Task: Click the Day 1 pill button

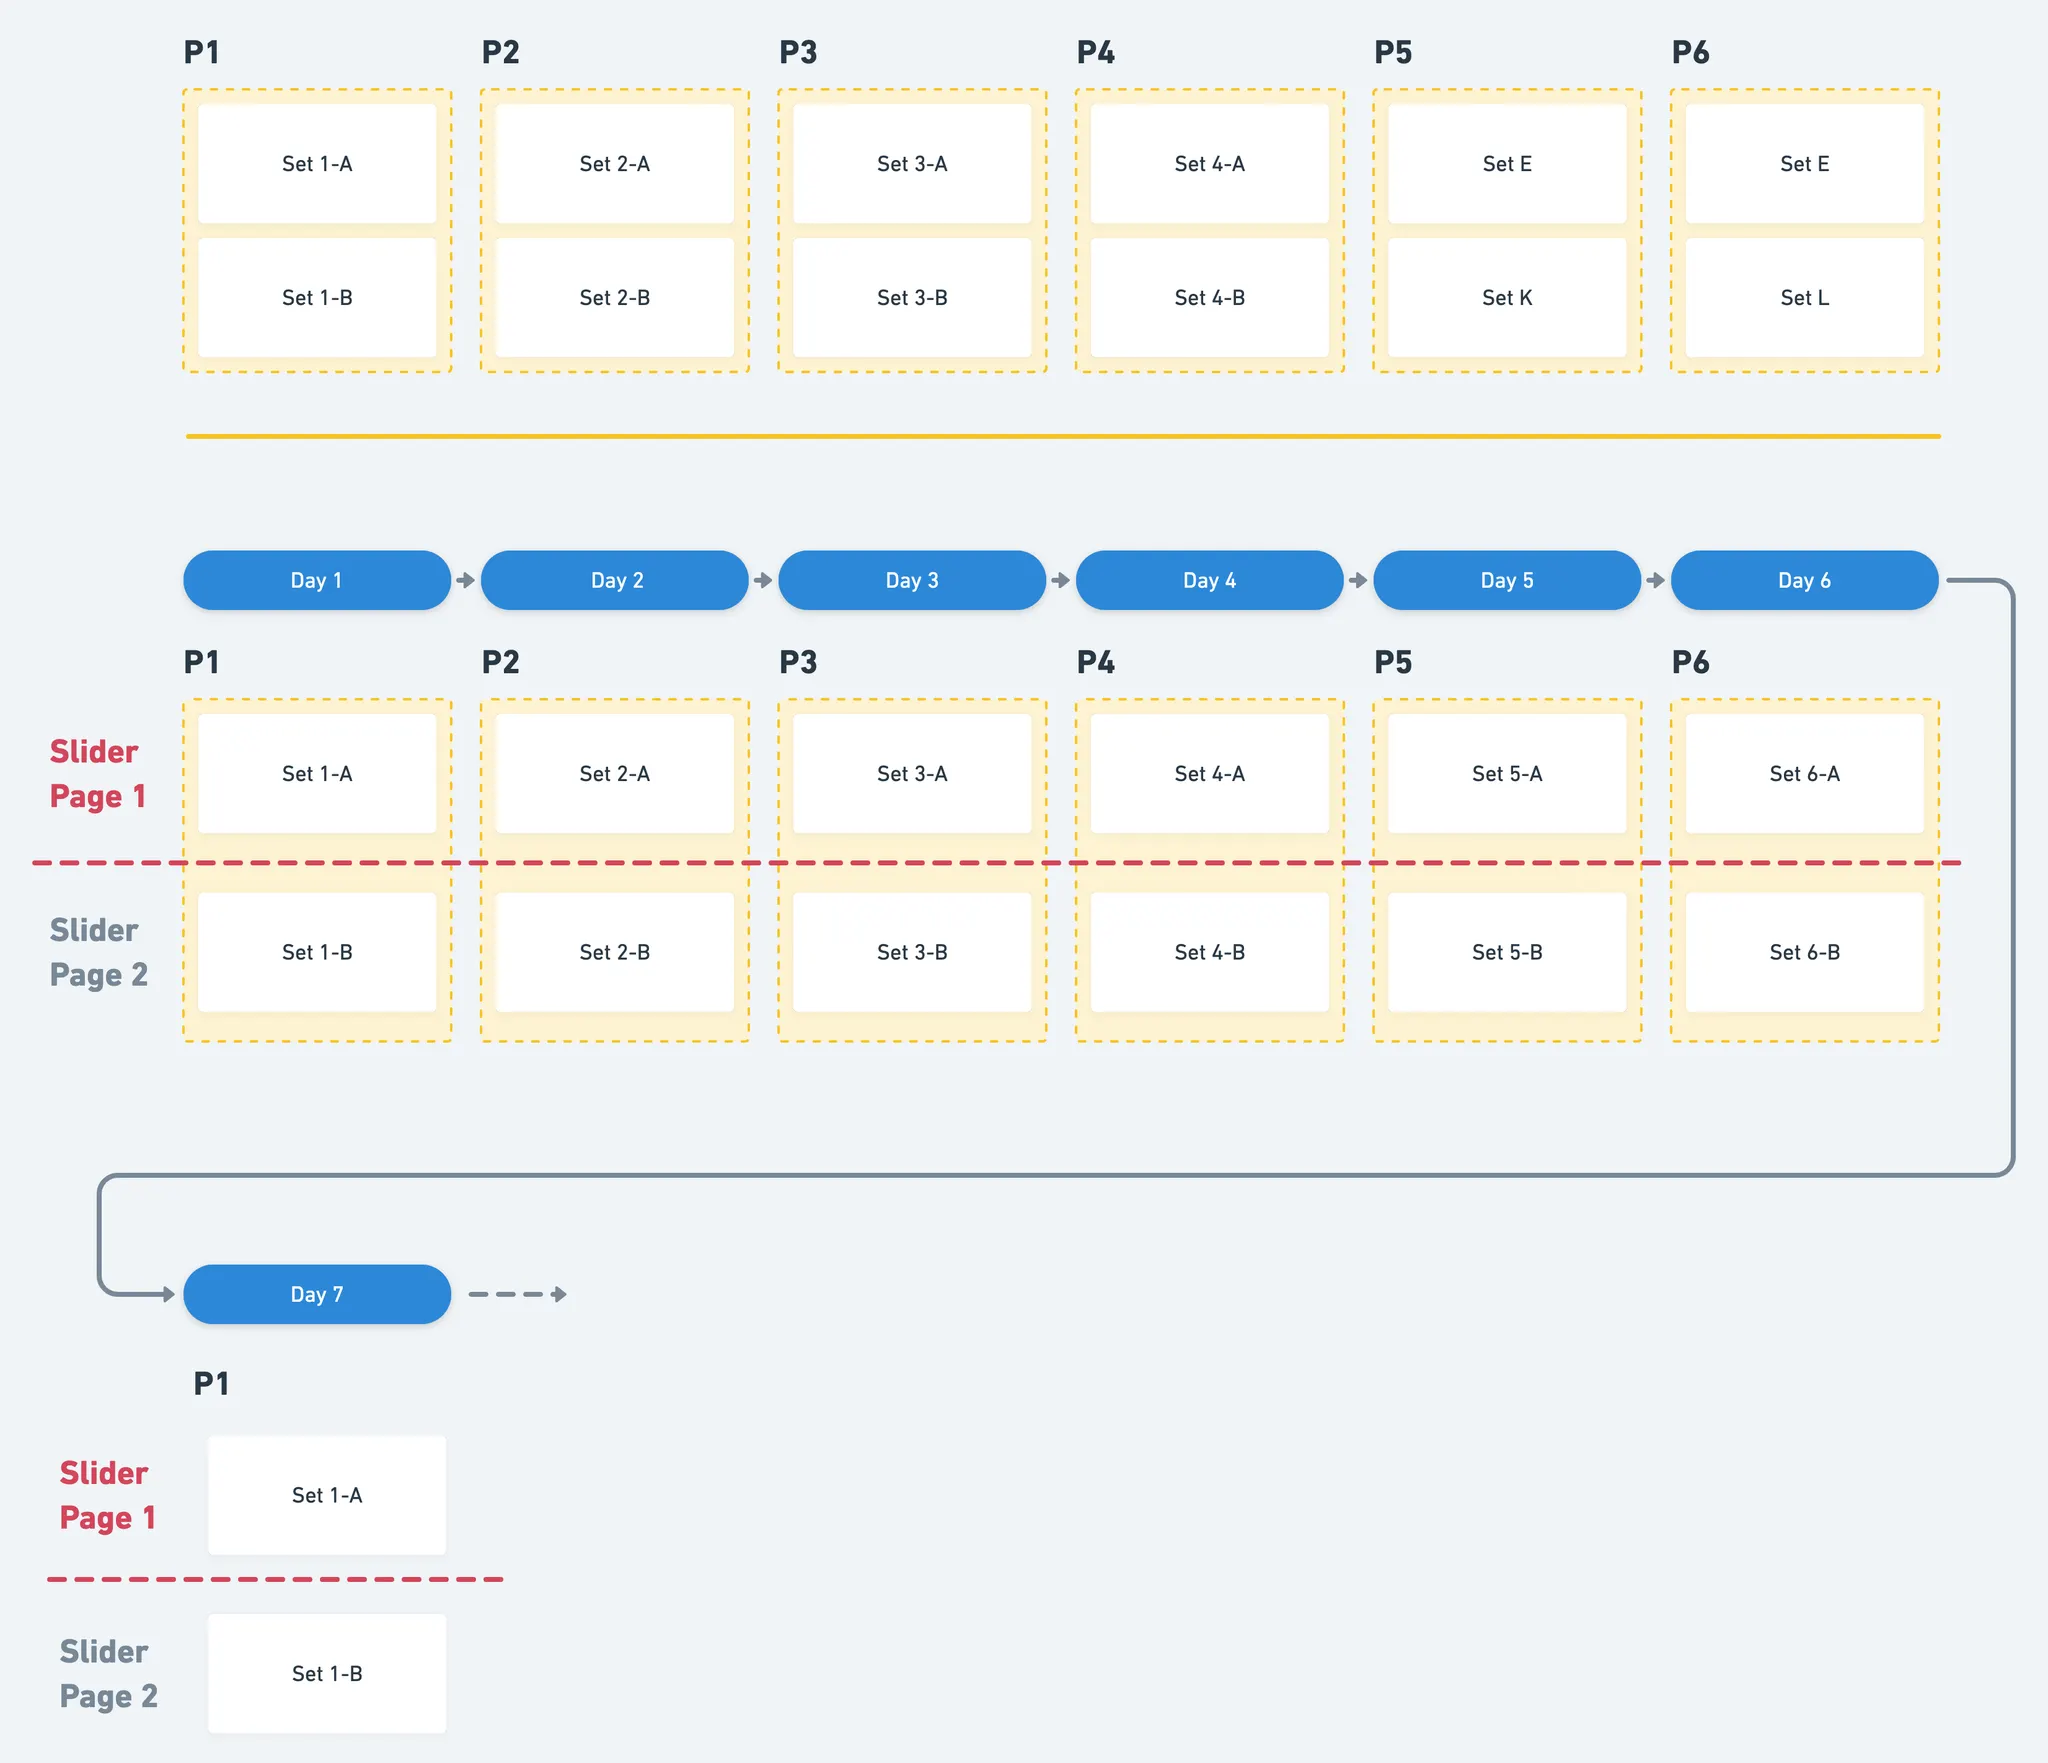Action: [316, 580]
